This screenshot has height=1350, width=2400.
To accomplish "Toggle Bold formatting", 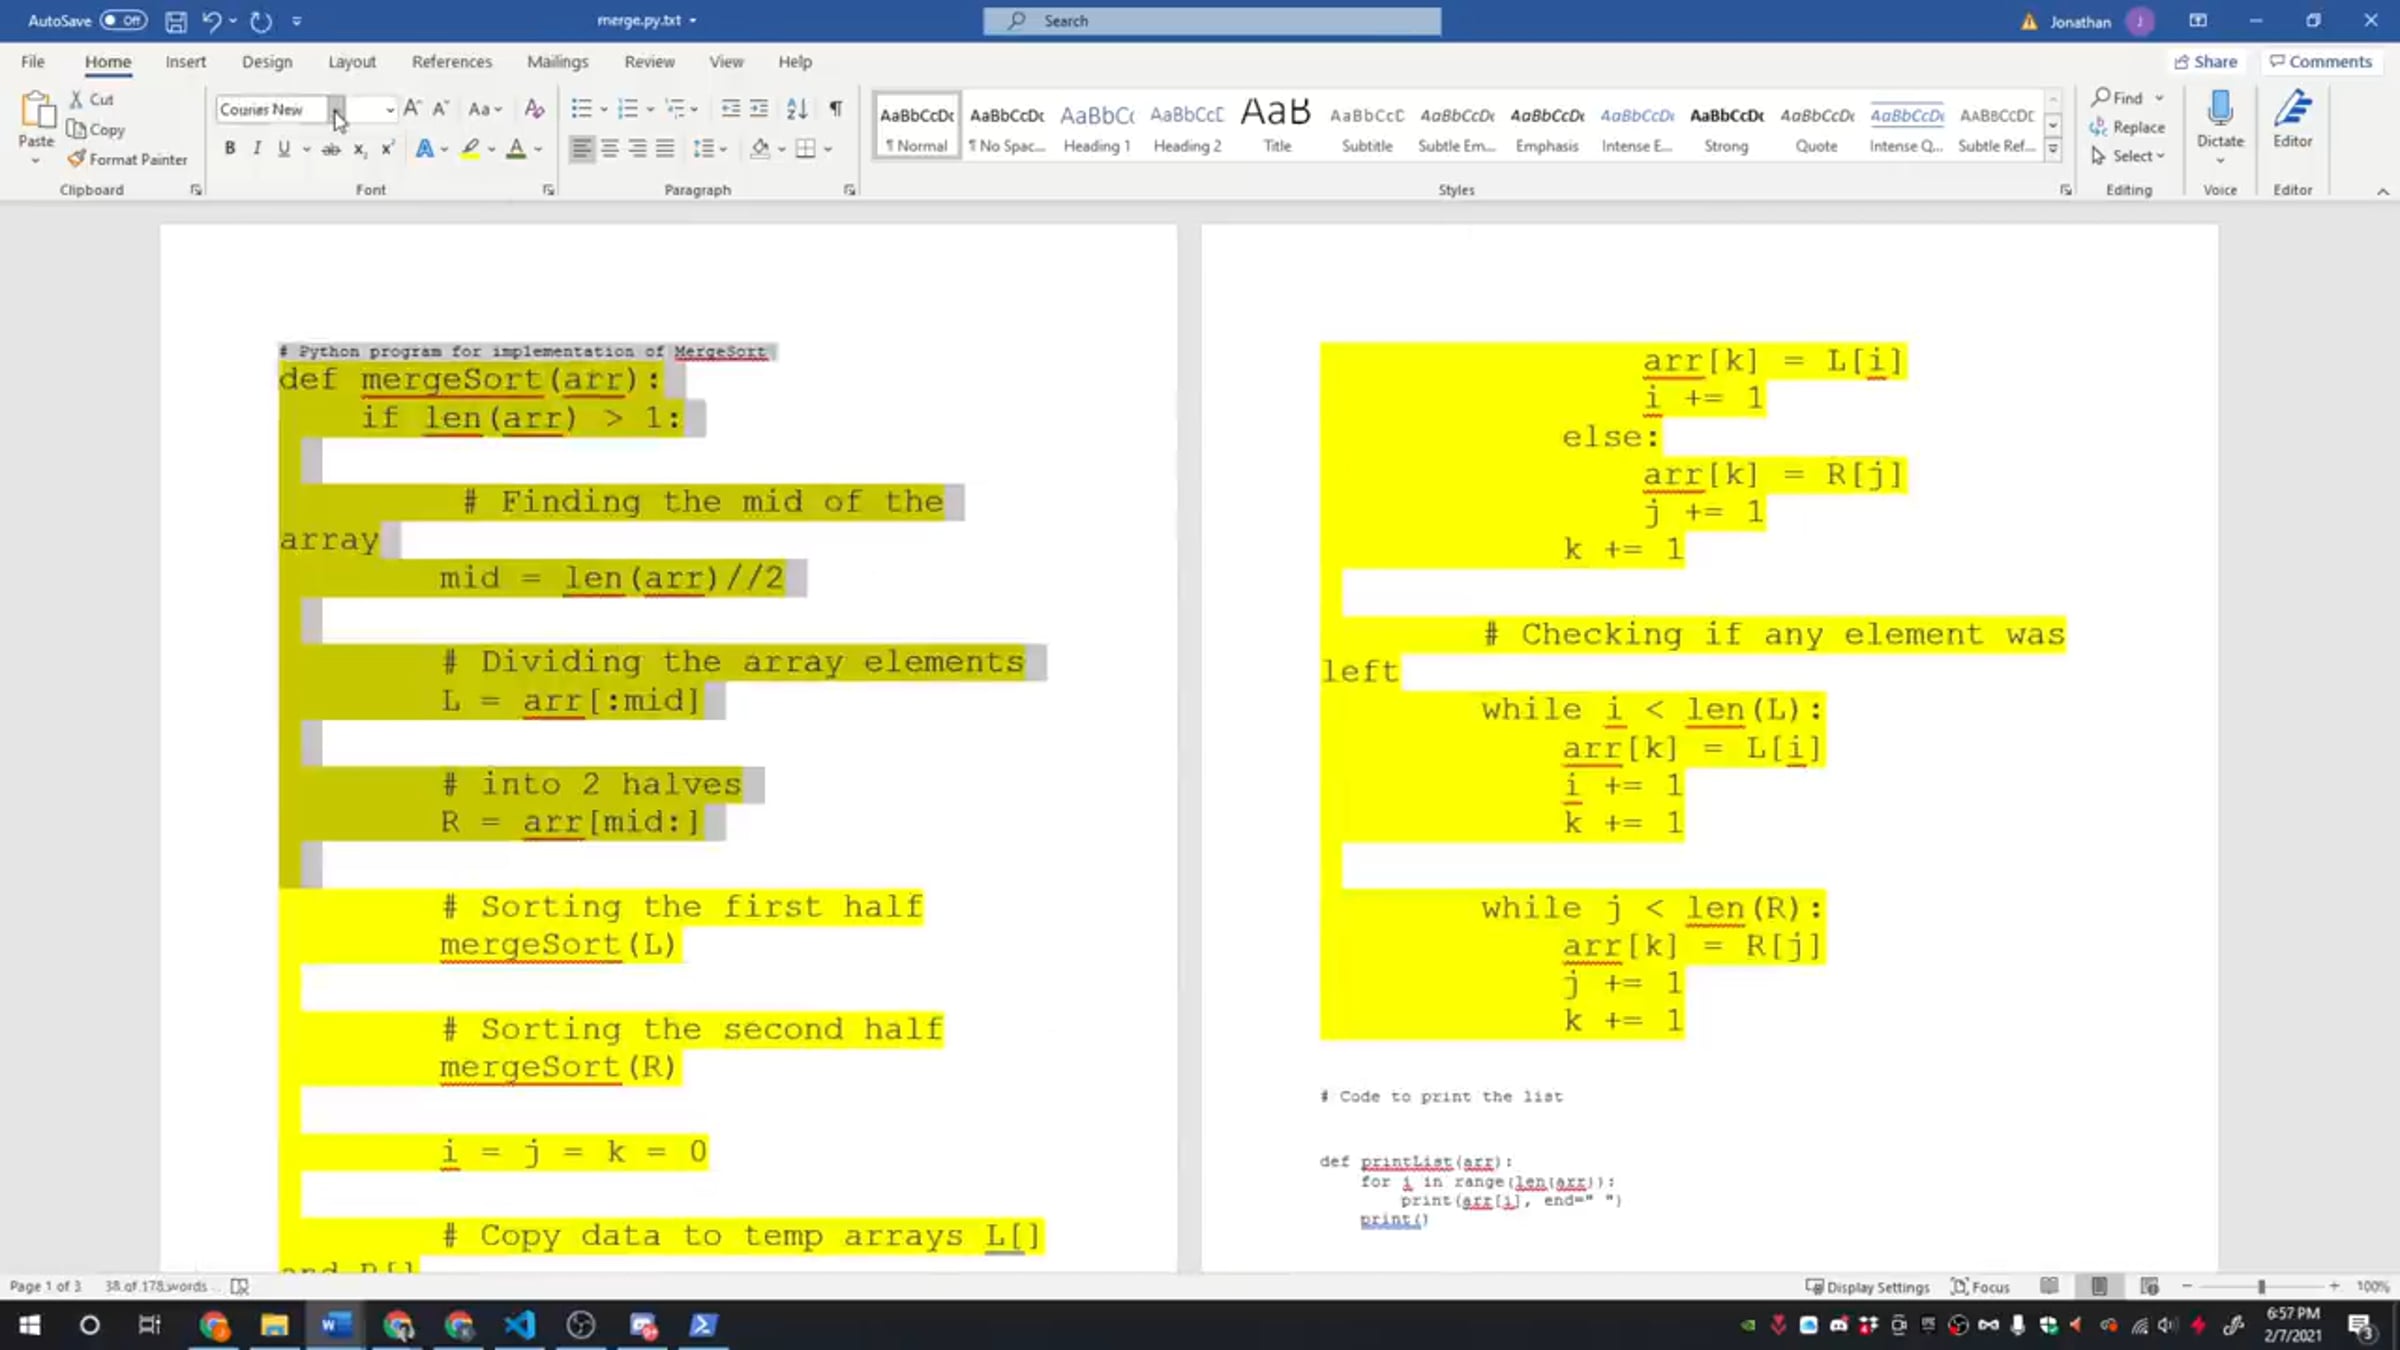I will click(x=230, y=149).
